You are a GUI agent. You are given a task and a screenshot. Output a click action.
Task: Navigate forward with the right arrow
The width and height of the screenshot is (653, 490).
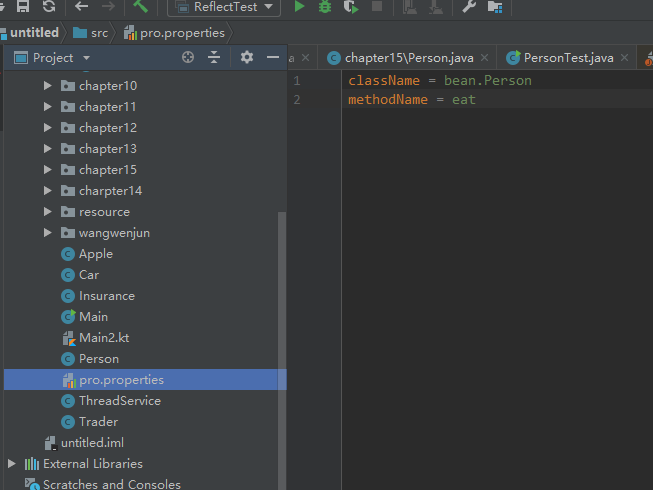point(108,6)
